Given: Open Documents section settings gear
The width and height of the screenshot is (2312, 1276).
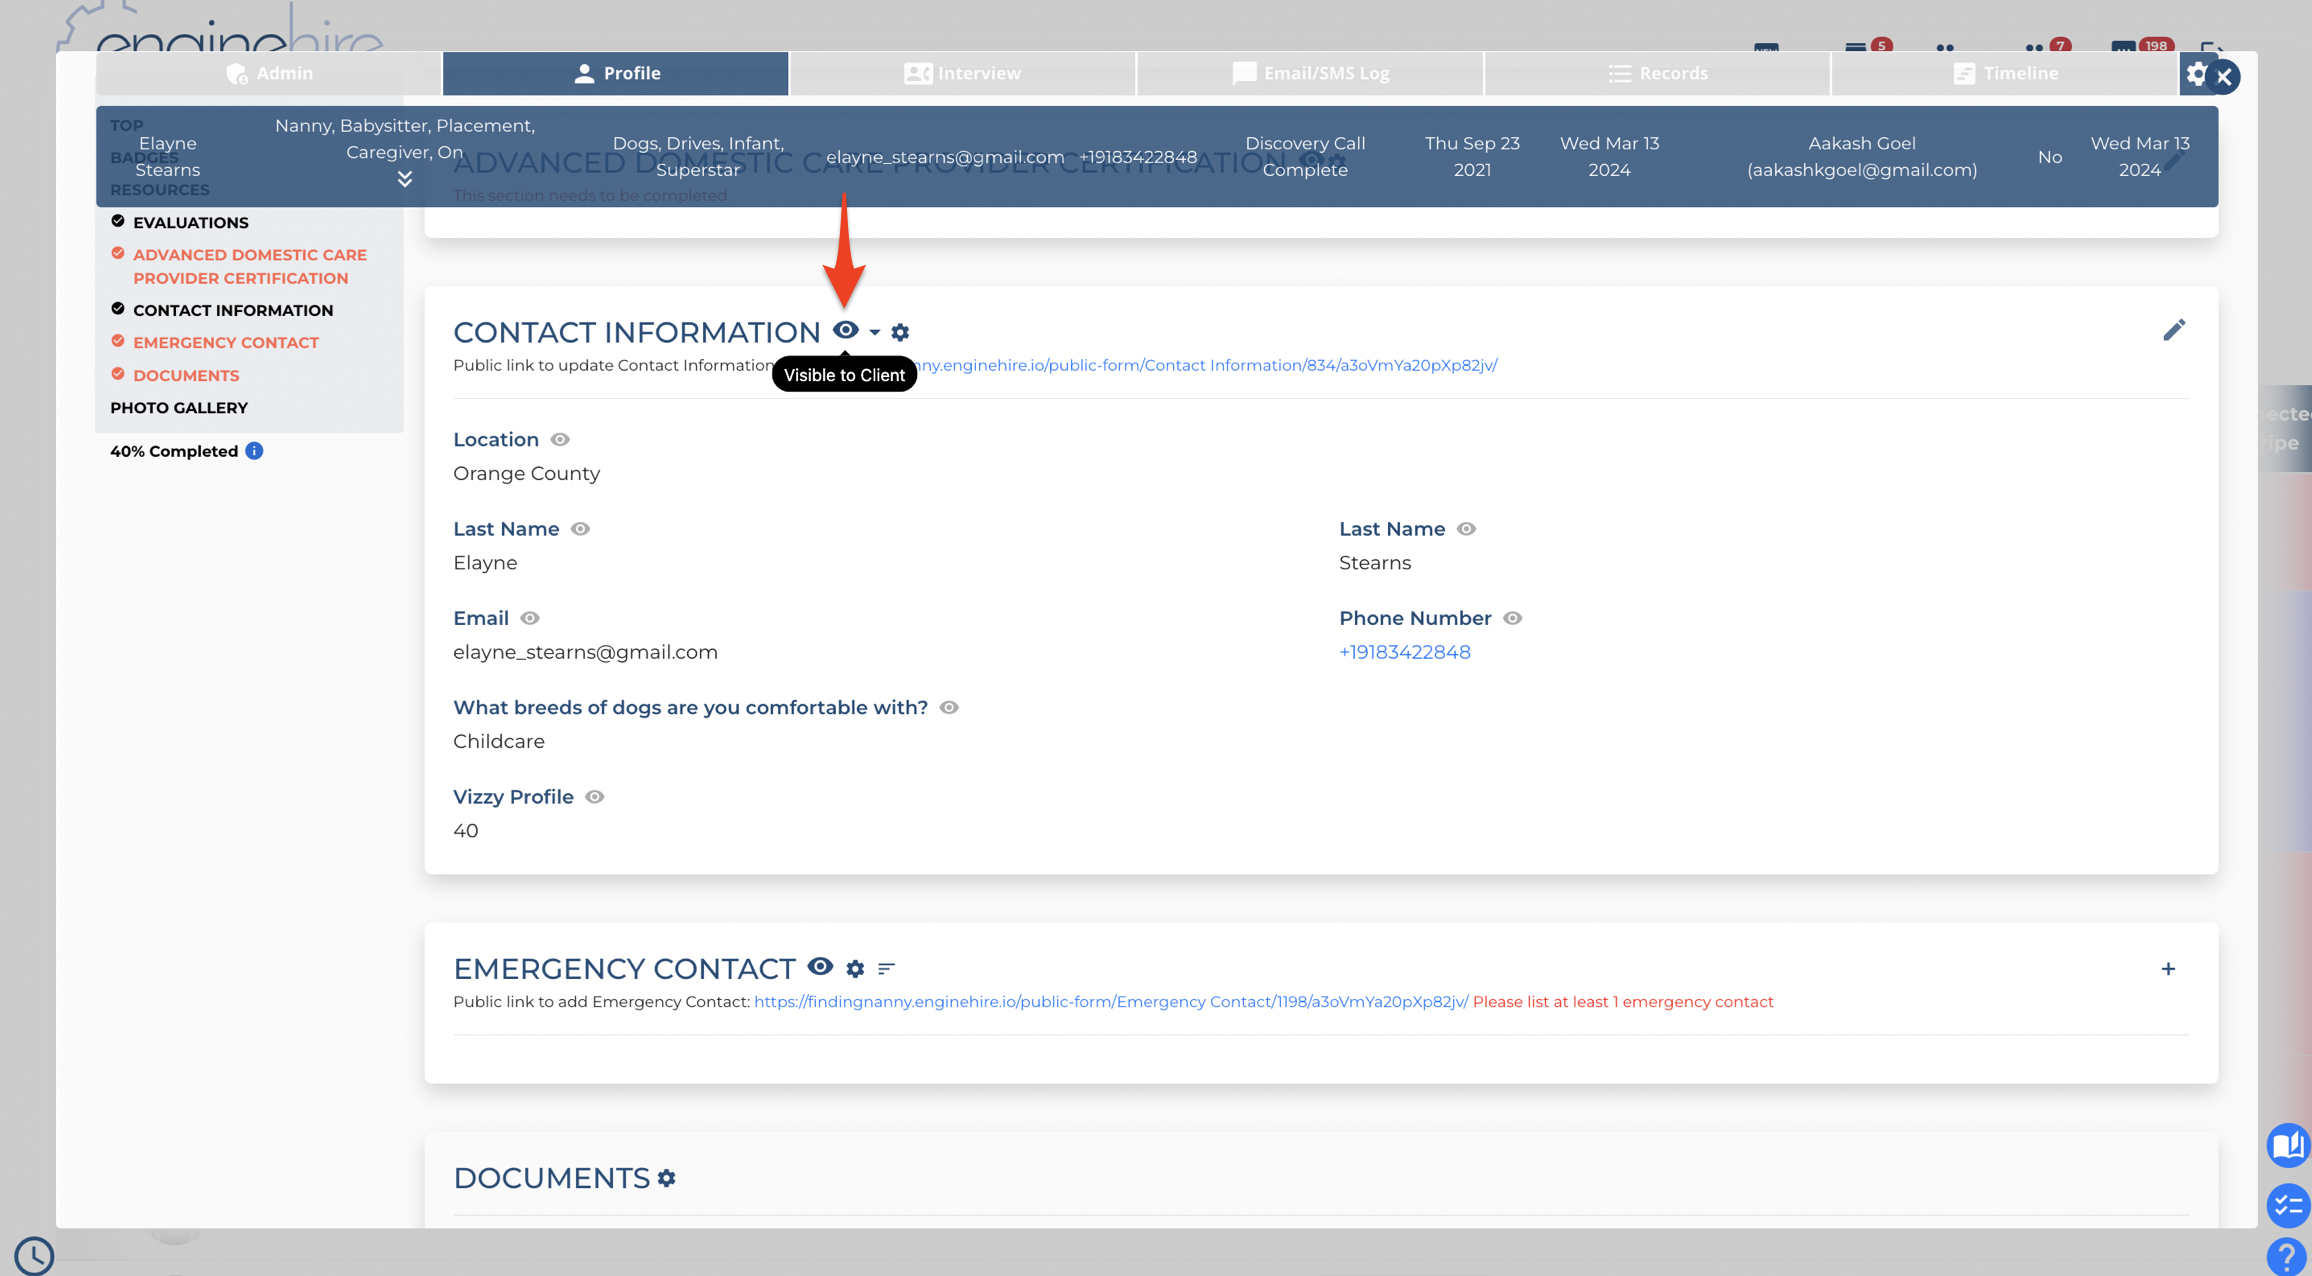Looking at the screenshot, I should [x=667, y=1178].
